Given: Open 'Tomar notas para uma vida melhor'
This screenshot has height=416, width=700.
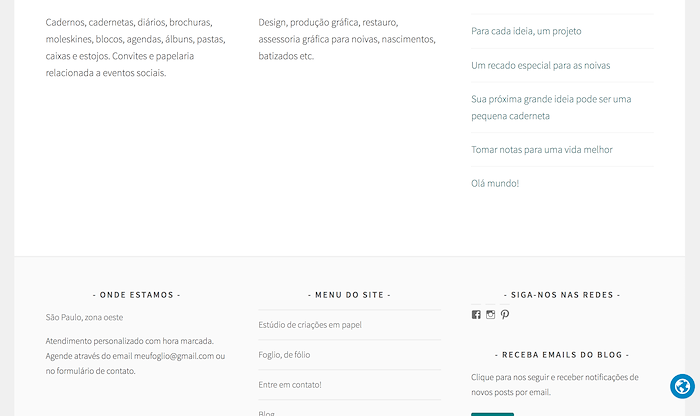Looking at the screenshot, I should pyautogui.click(x=542, y=150).
